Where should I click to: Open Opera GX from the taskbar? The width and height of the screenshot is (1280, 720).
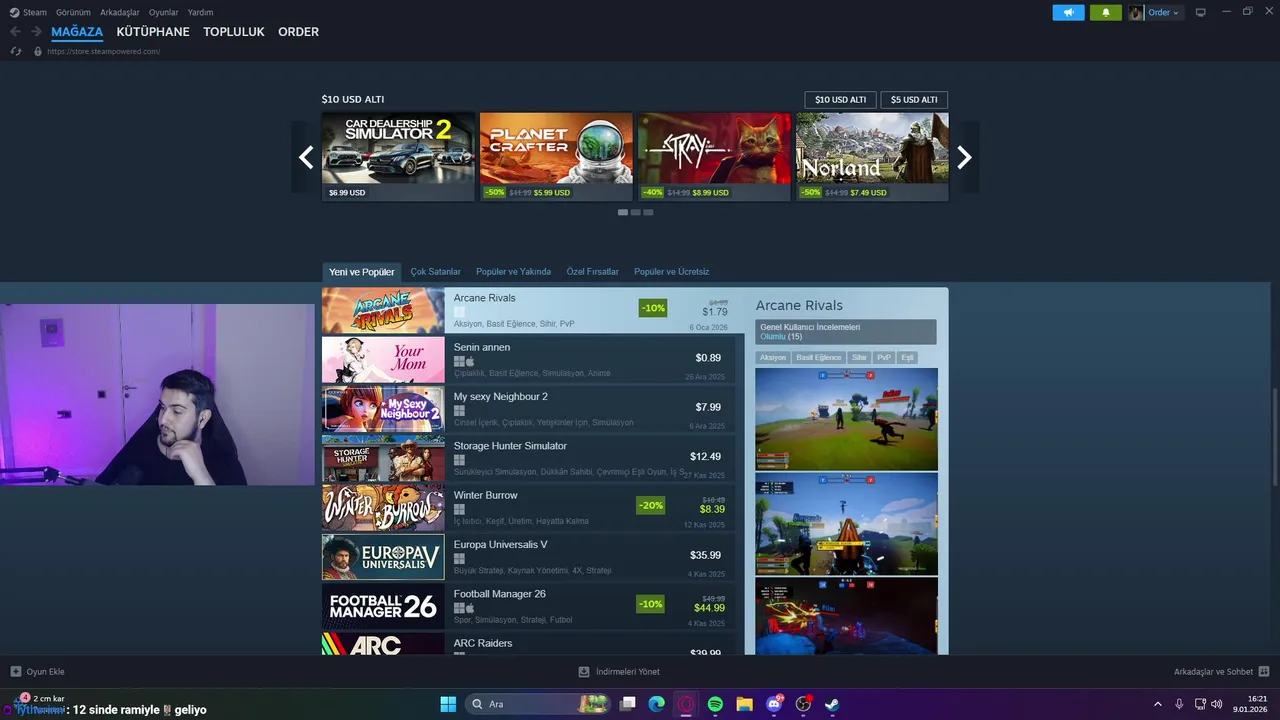tap(686, 704)
